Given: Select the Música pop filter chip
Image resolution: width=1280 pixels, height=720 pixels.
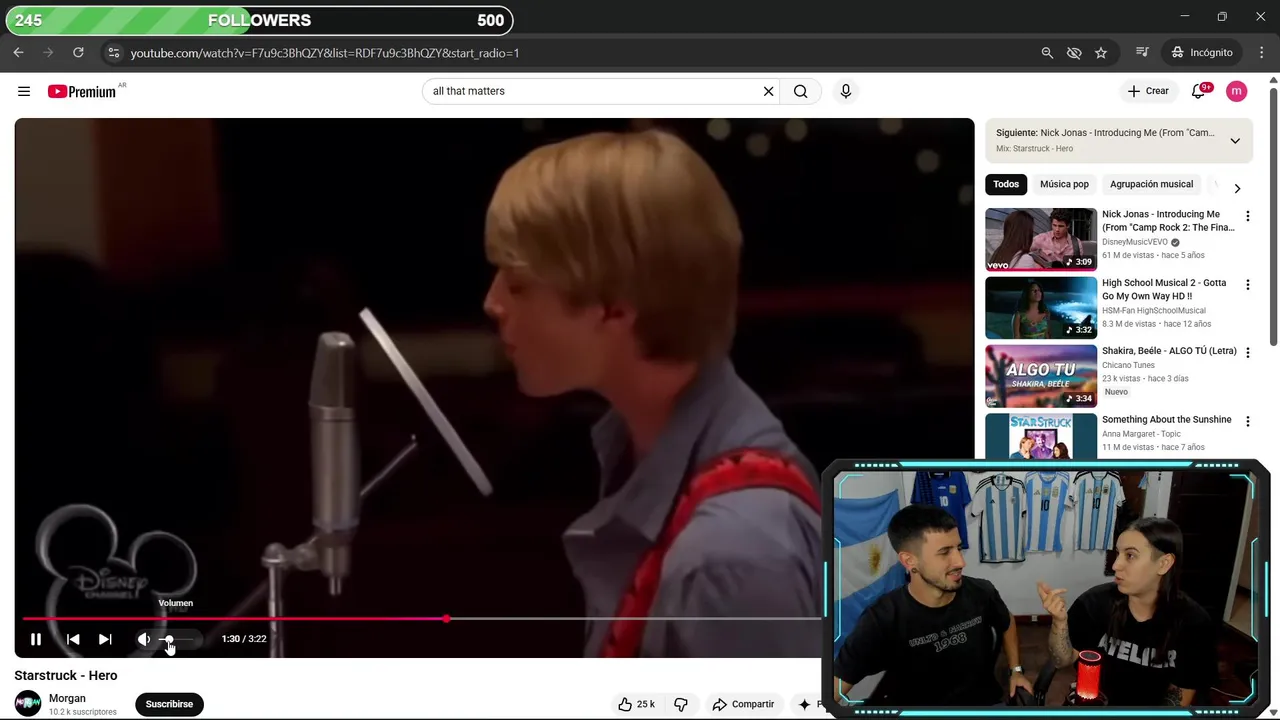Looking at the screenshot, I should tap(1064, 184).
